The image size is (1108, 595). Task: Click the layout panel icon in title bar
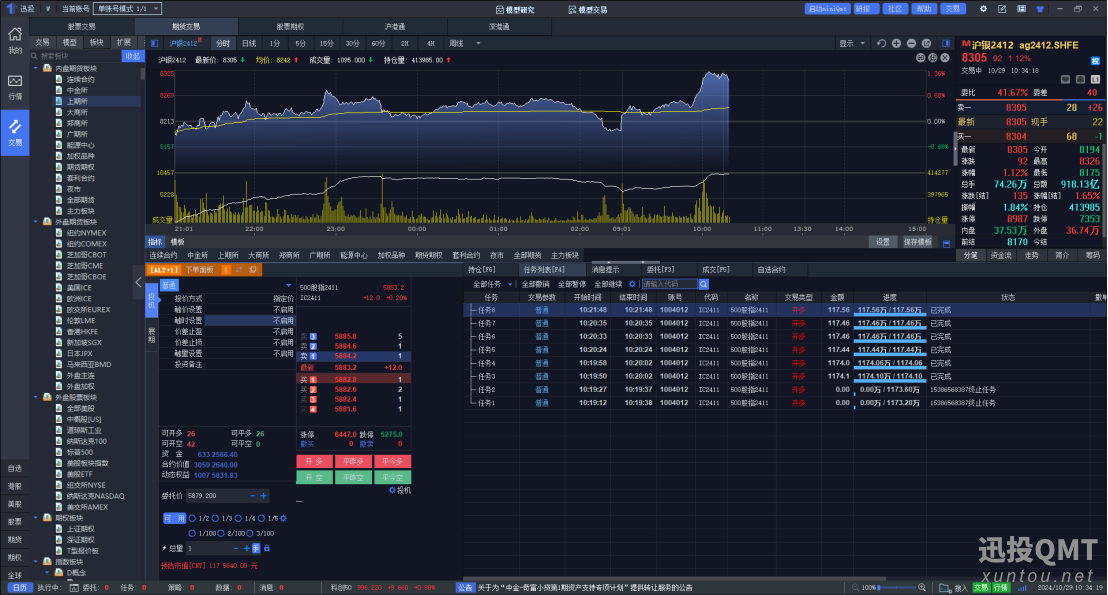click(x=1021, y=9)
